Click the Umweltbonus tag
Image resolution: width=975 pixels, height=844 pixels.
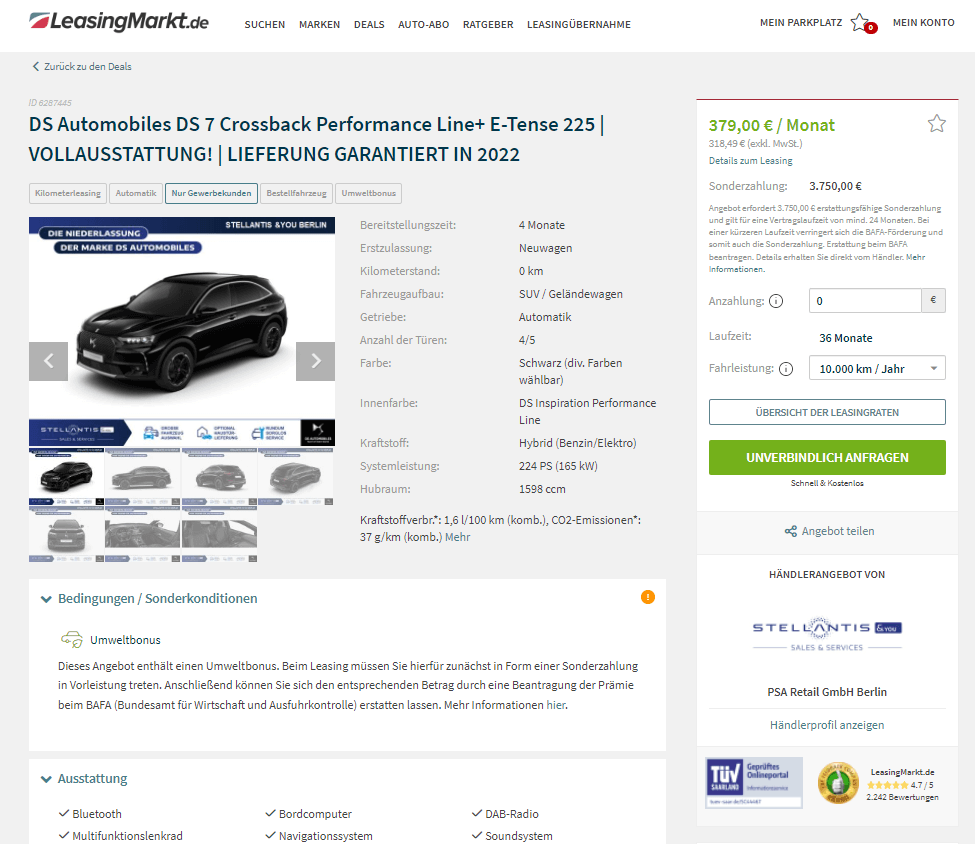(x=369, y=193)
